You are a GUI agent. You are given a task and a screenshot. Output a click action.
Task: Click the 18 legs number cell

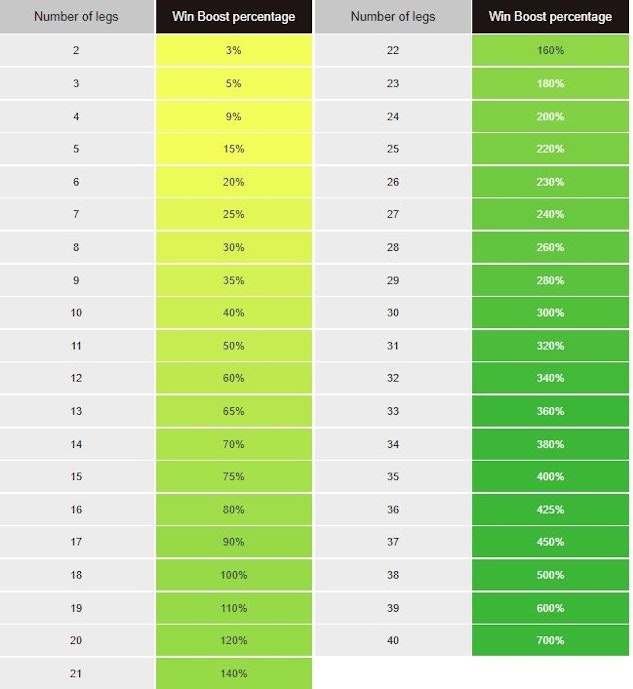77,575
